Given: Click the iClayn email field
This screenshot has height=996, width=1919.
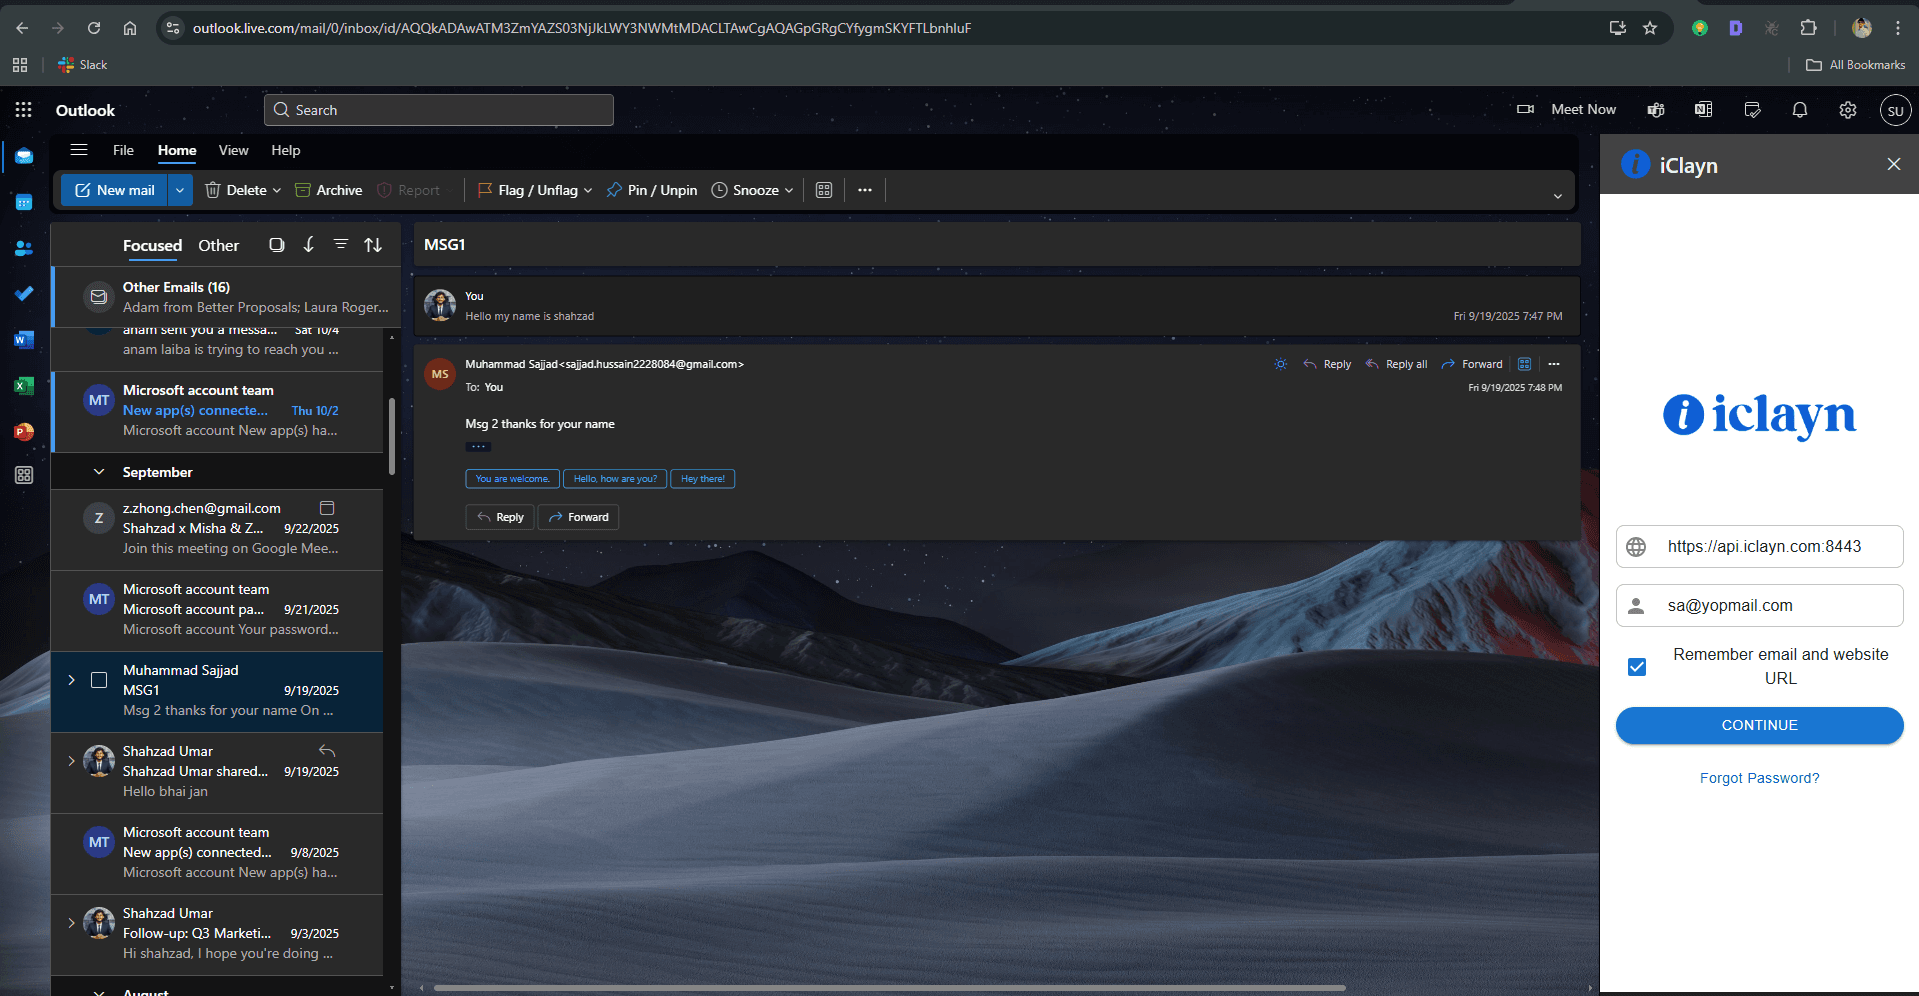Looking at the screenshot, I should (x=1759, y=605).
